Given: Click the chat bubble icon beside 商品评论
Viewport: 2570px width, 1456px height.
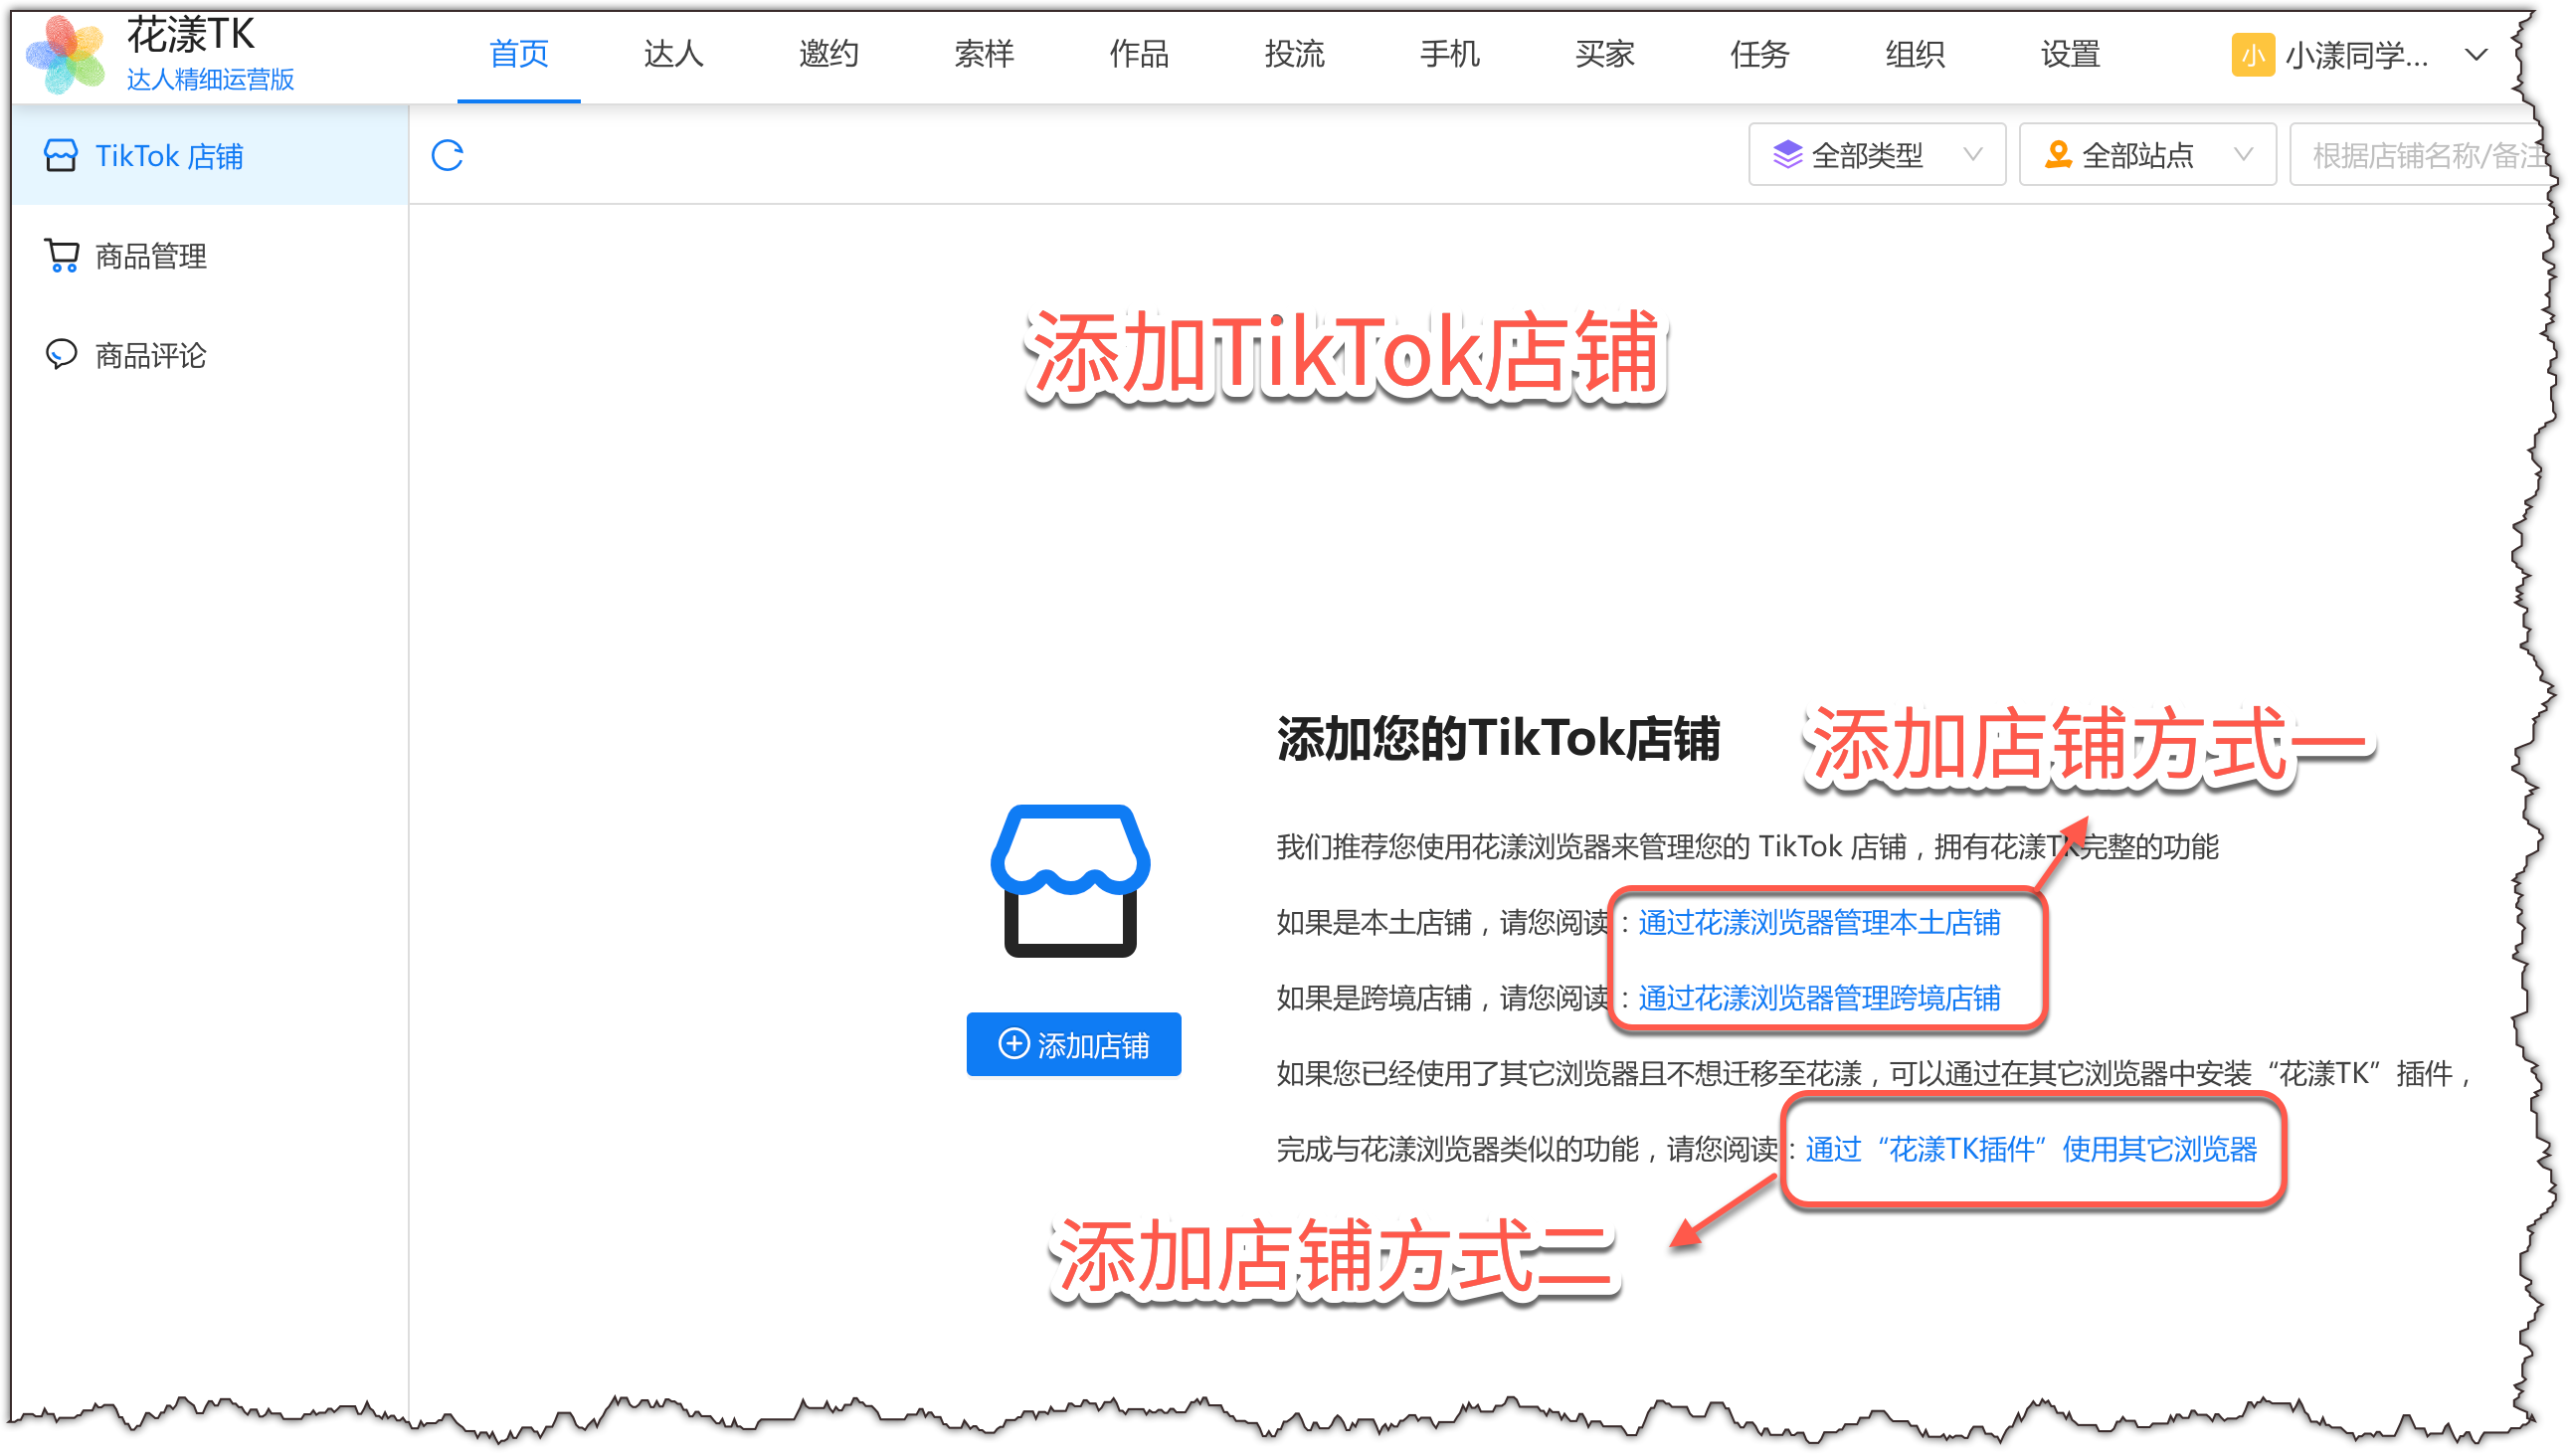Looking at the screenshot, I should (61, 355).
